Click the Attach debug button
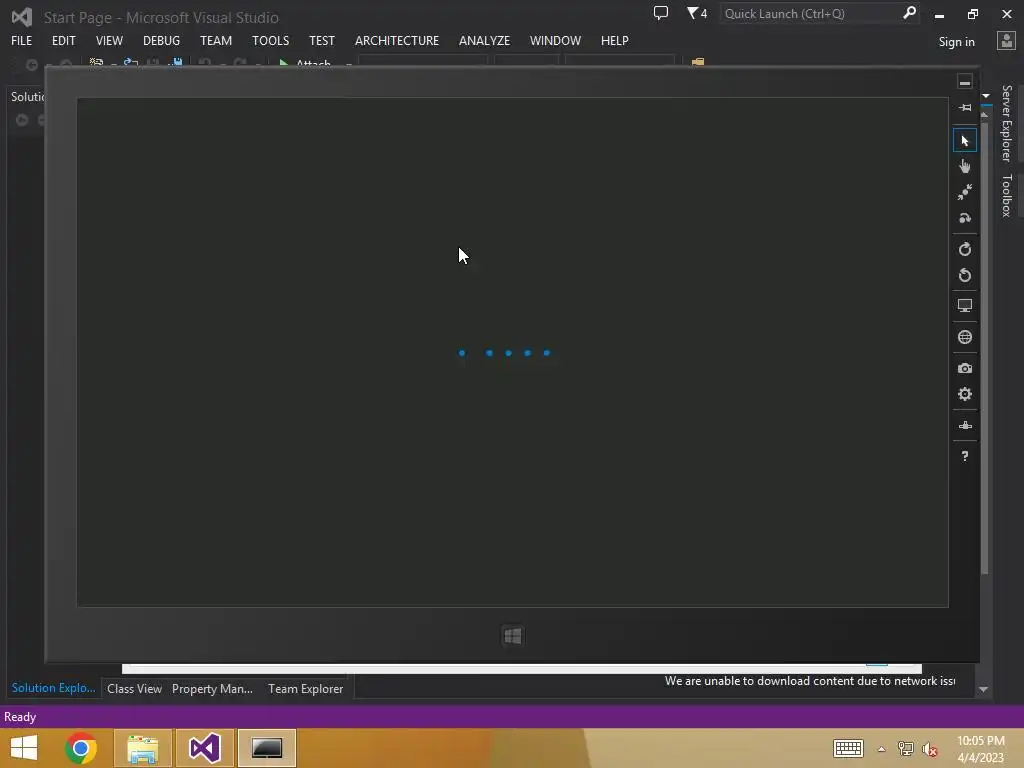Screen dimensions: 1024x768 tap(306, 63)
